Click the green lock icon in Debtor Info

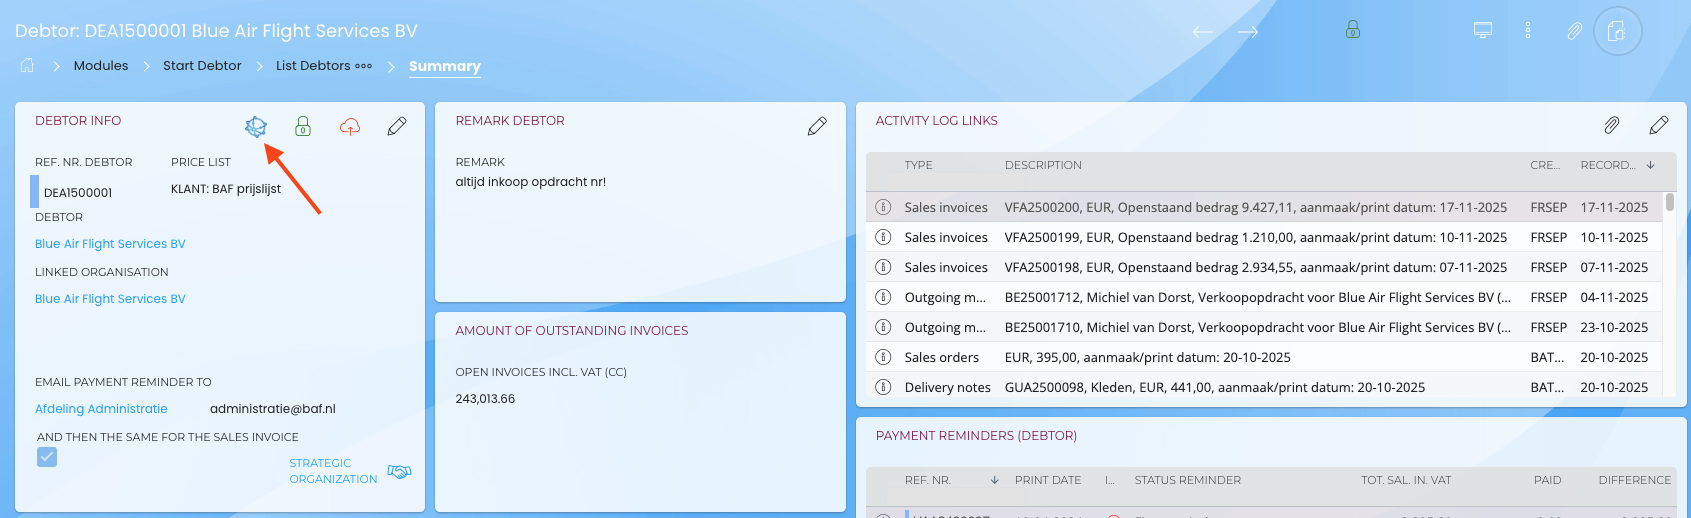[303, 126]
